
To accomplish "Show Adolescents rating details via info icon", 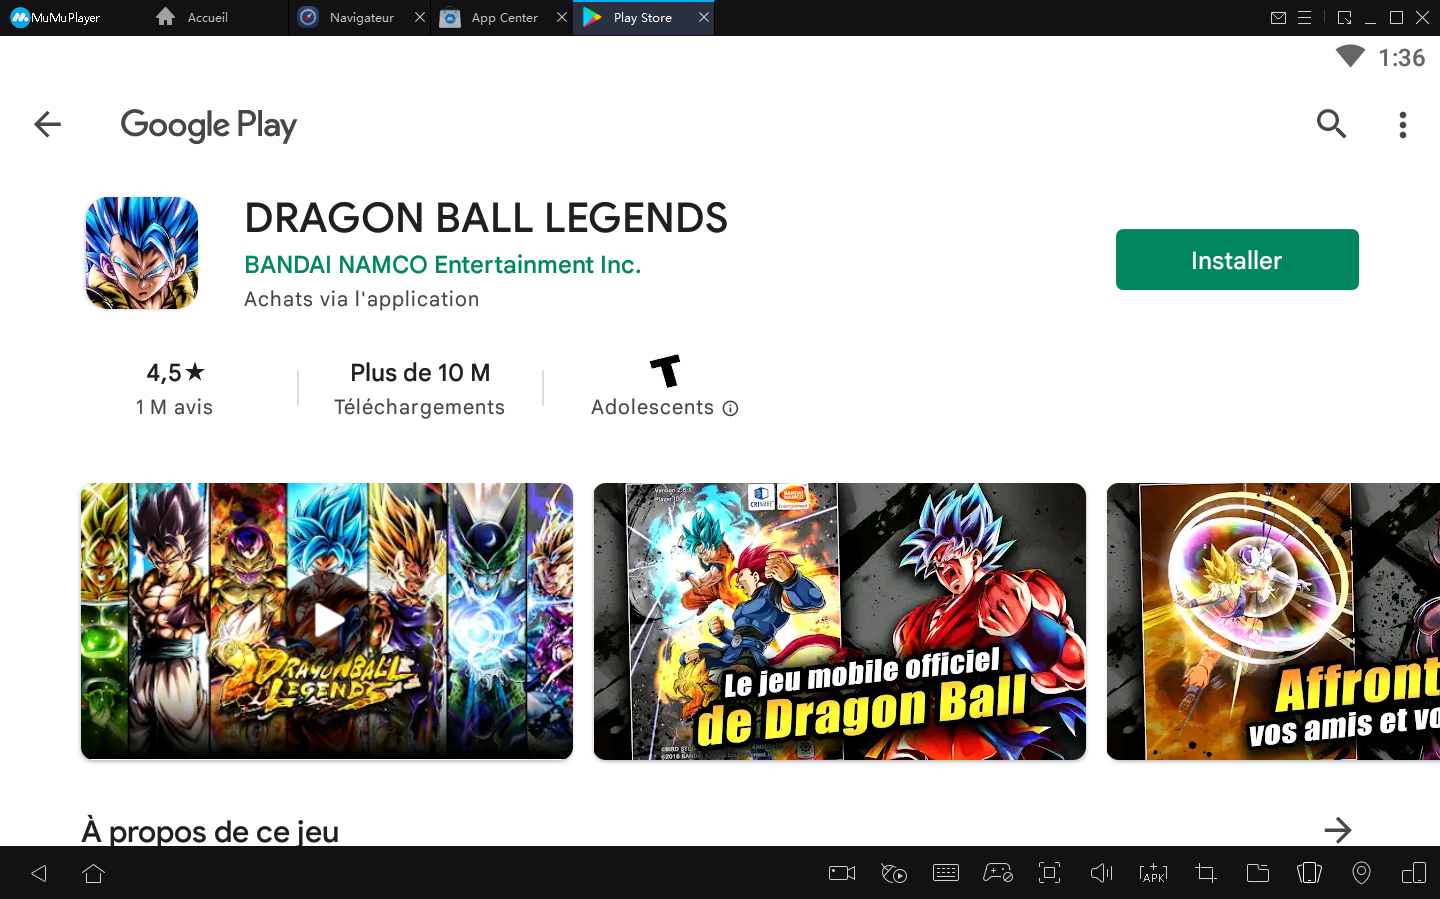I will point(730,408).
